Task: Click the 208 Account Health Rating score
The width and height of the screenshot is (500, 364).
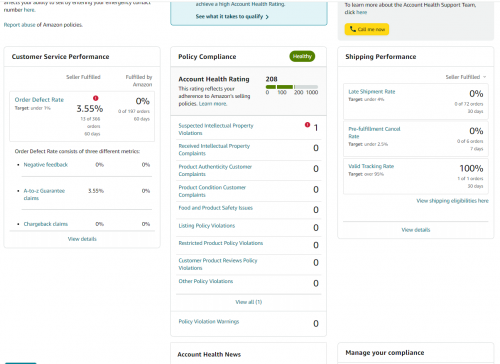Action: pos(271,79)
